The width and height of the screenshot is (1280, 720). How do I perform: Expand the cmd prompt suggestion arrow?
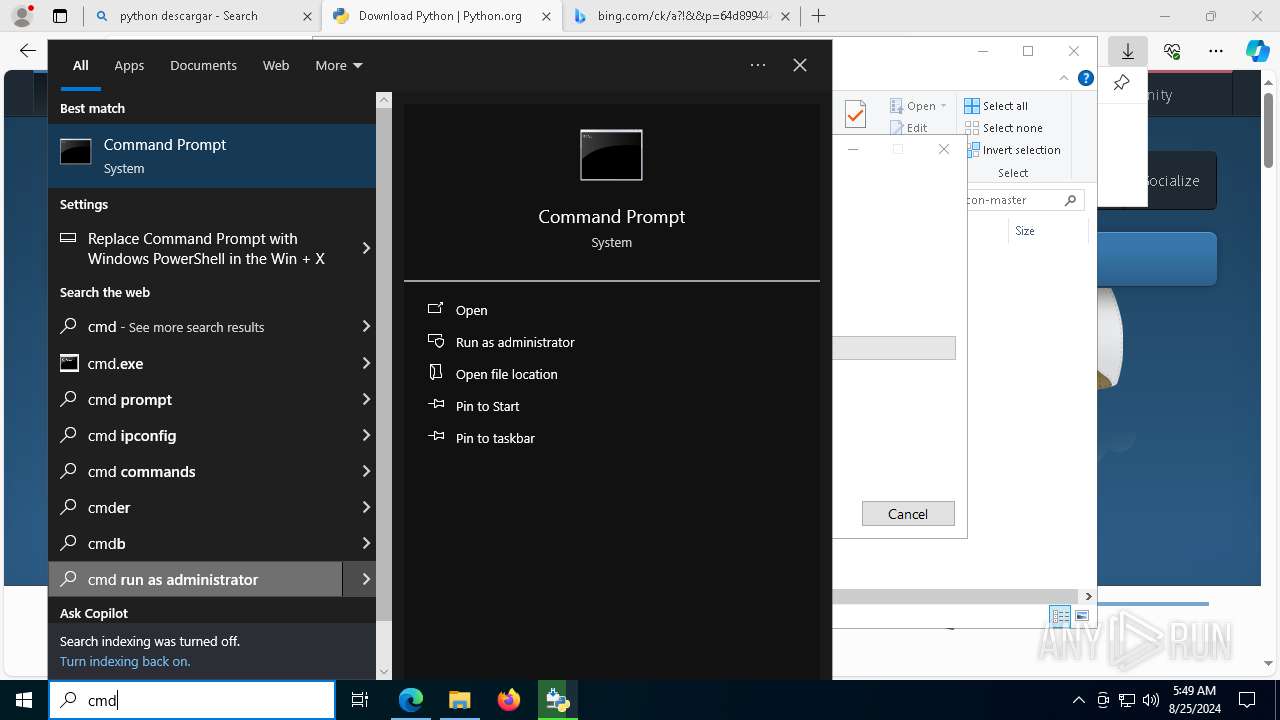[x=366, y=399]
